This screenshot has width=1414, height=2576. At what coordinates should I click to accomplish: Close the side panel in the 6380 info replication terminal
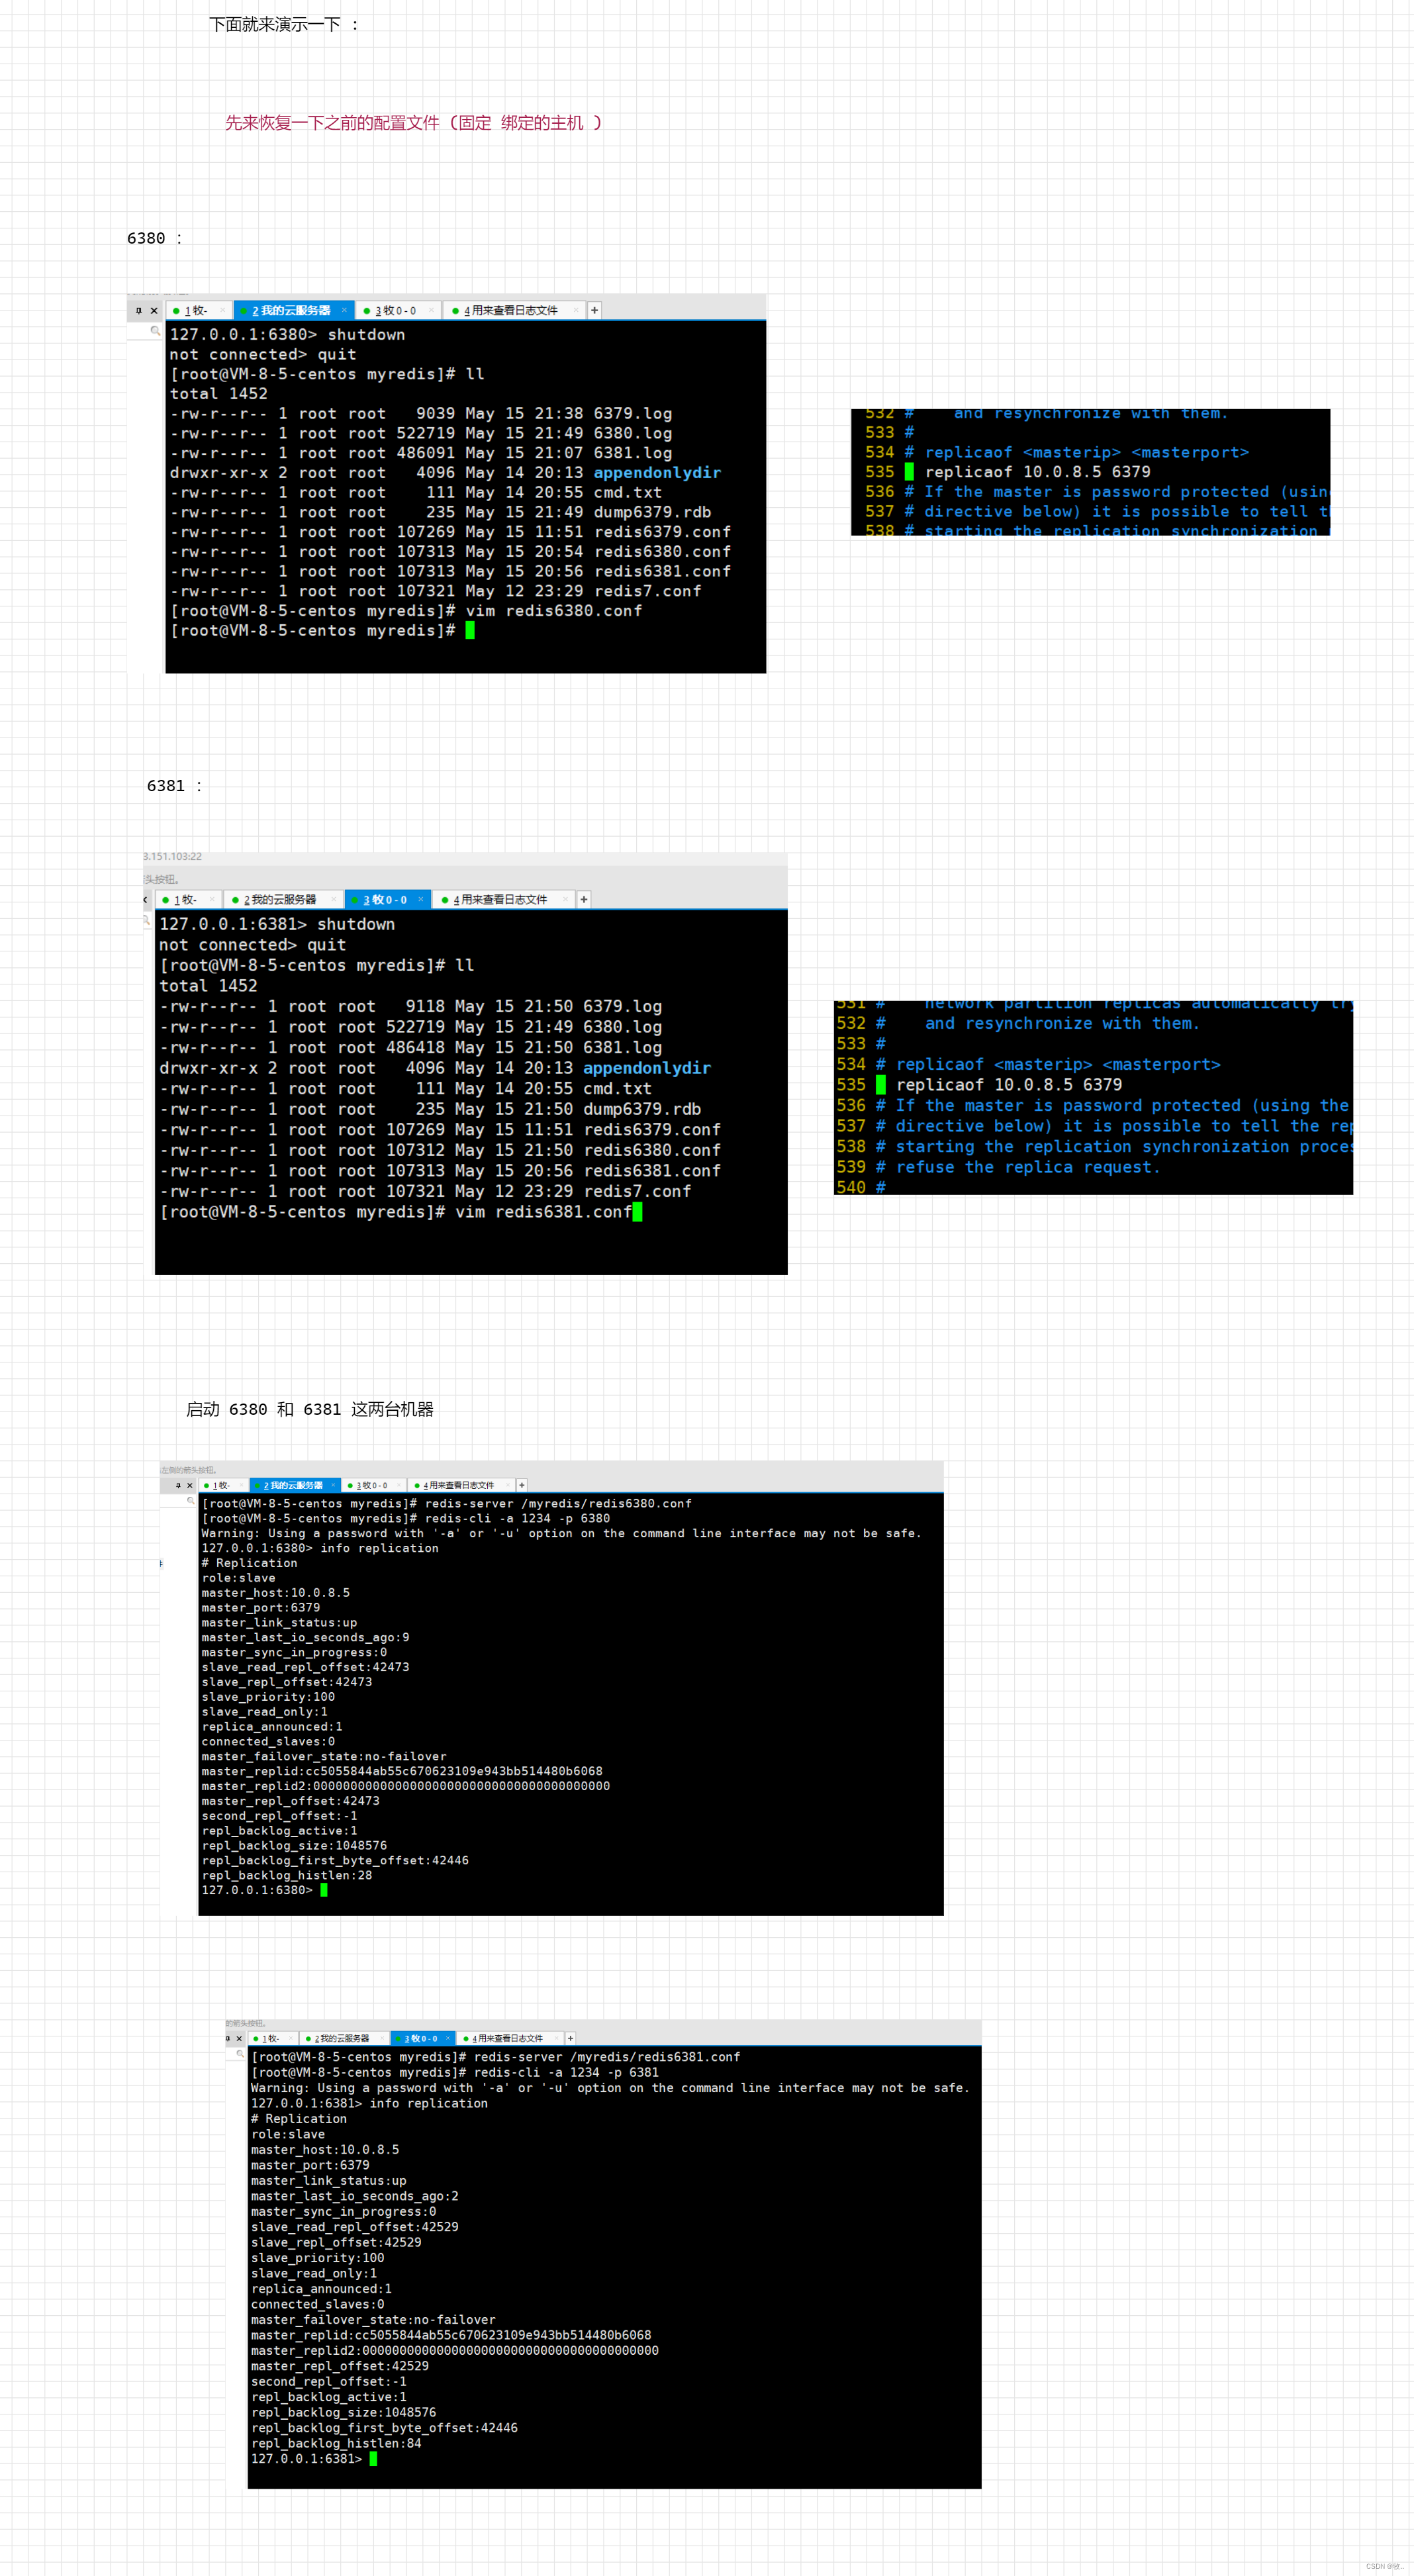point(190,1486)
